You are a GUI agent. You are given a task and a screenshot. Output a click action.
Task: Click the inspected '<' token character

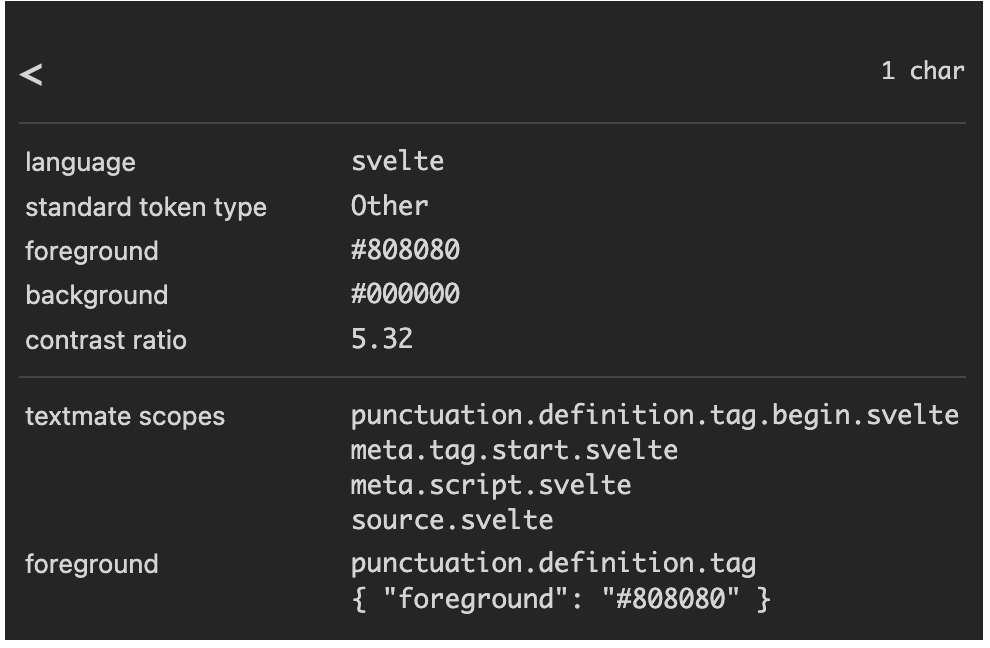(x=31, y=74)
